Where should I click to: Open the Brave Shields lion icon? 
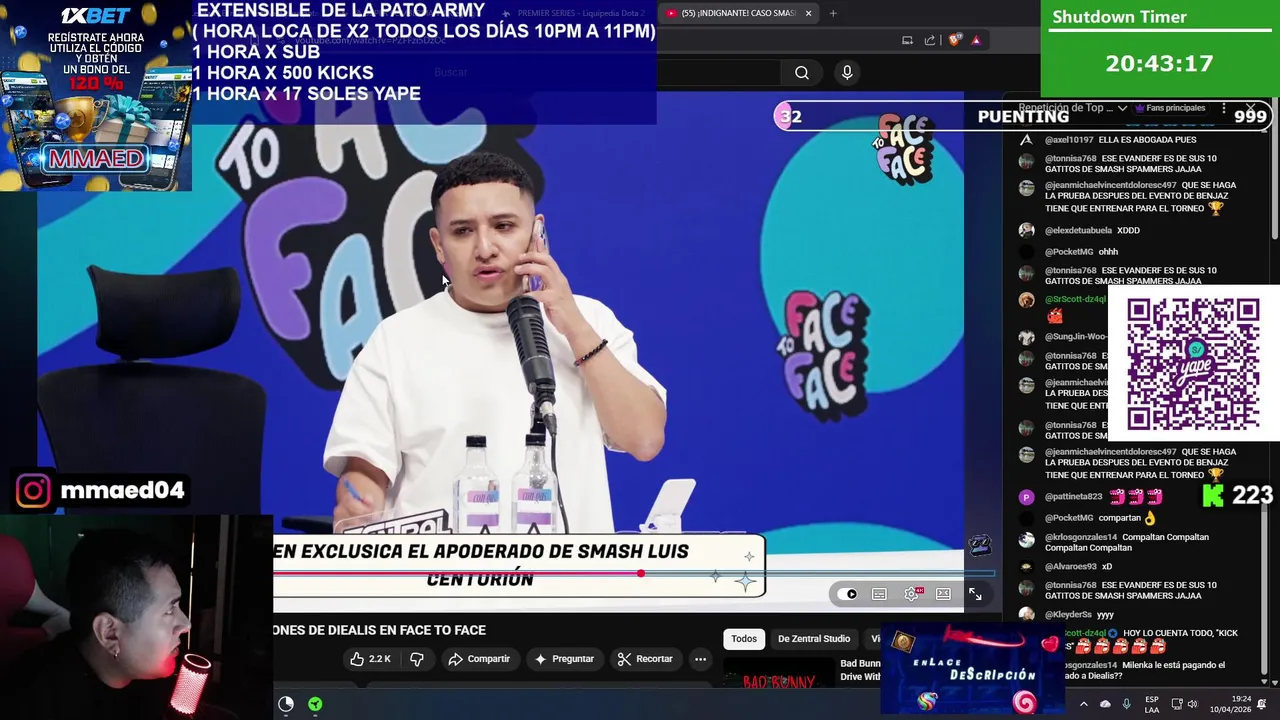pos(954,40)
